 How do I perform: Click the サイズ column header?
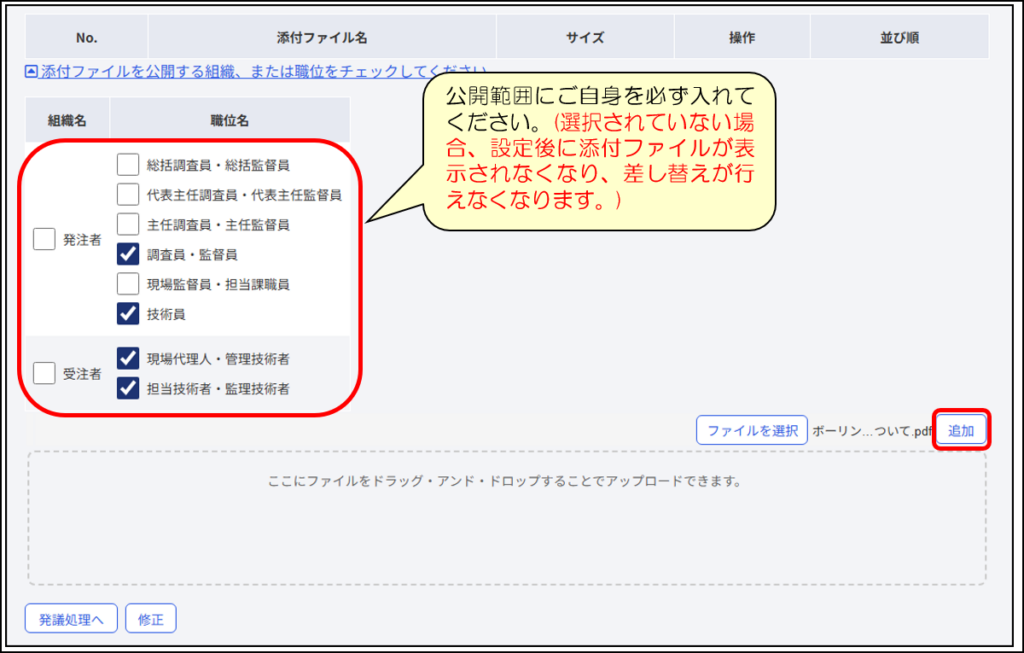(585, 37)
